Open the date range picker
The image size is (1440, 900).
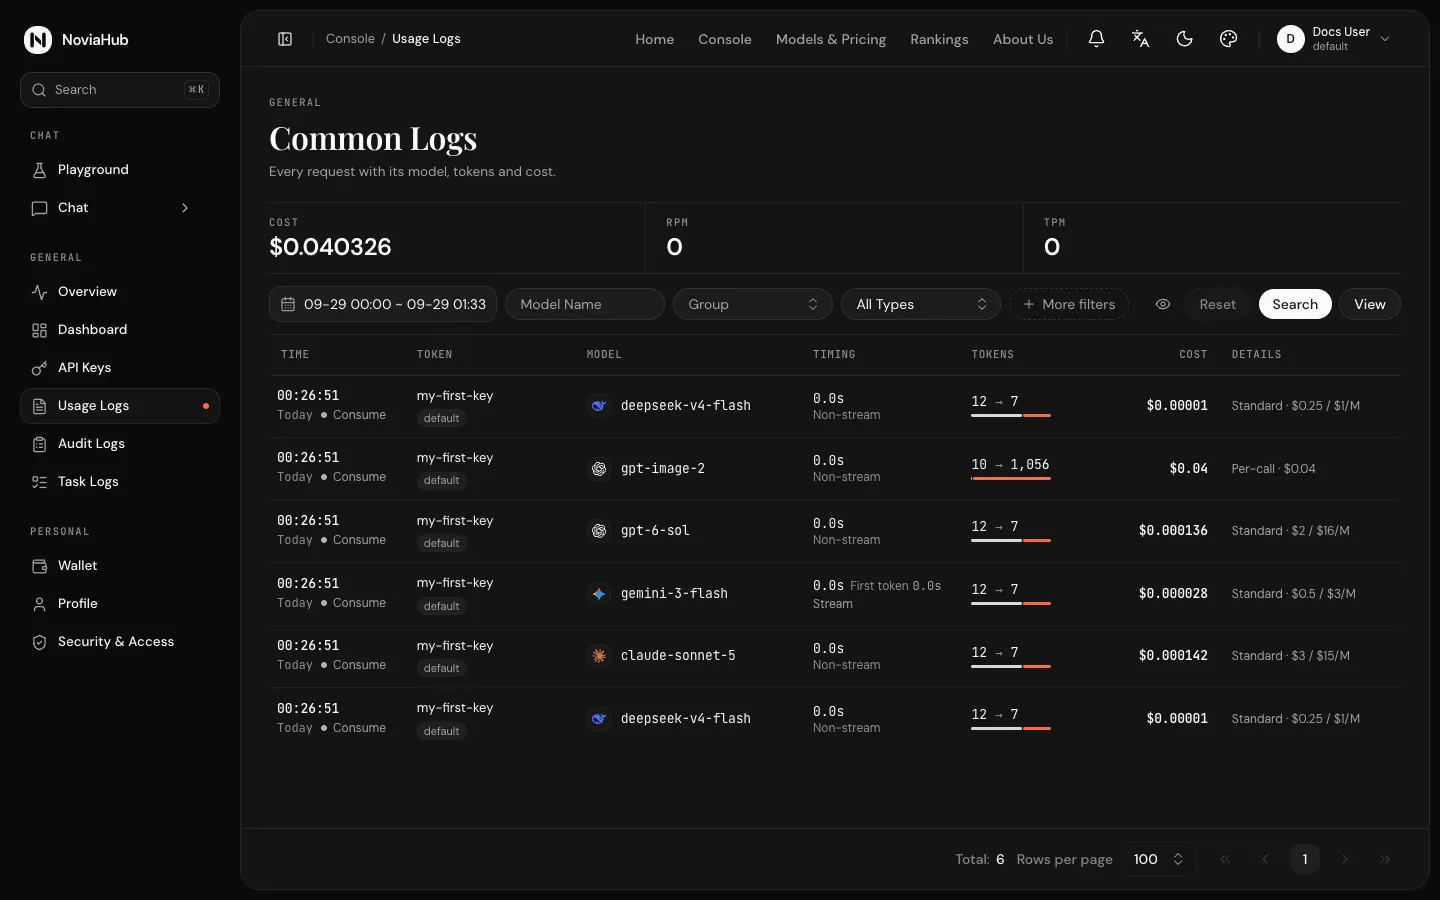click(383, 304)
